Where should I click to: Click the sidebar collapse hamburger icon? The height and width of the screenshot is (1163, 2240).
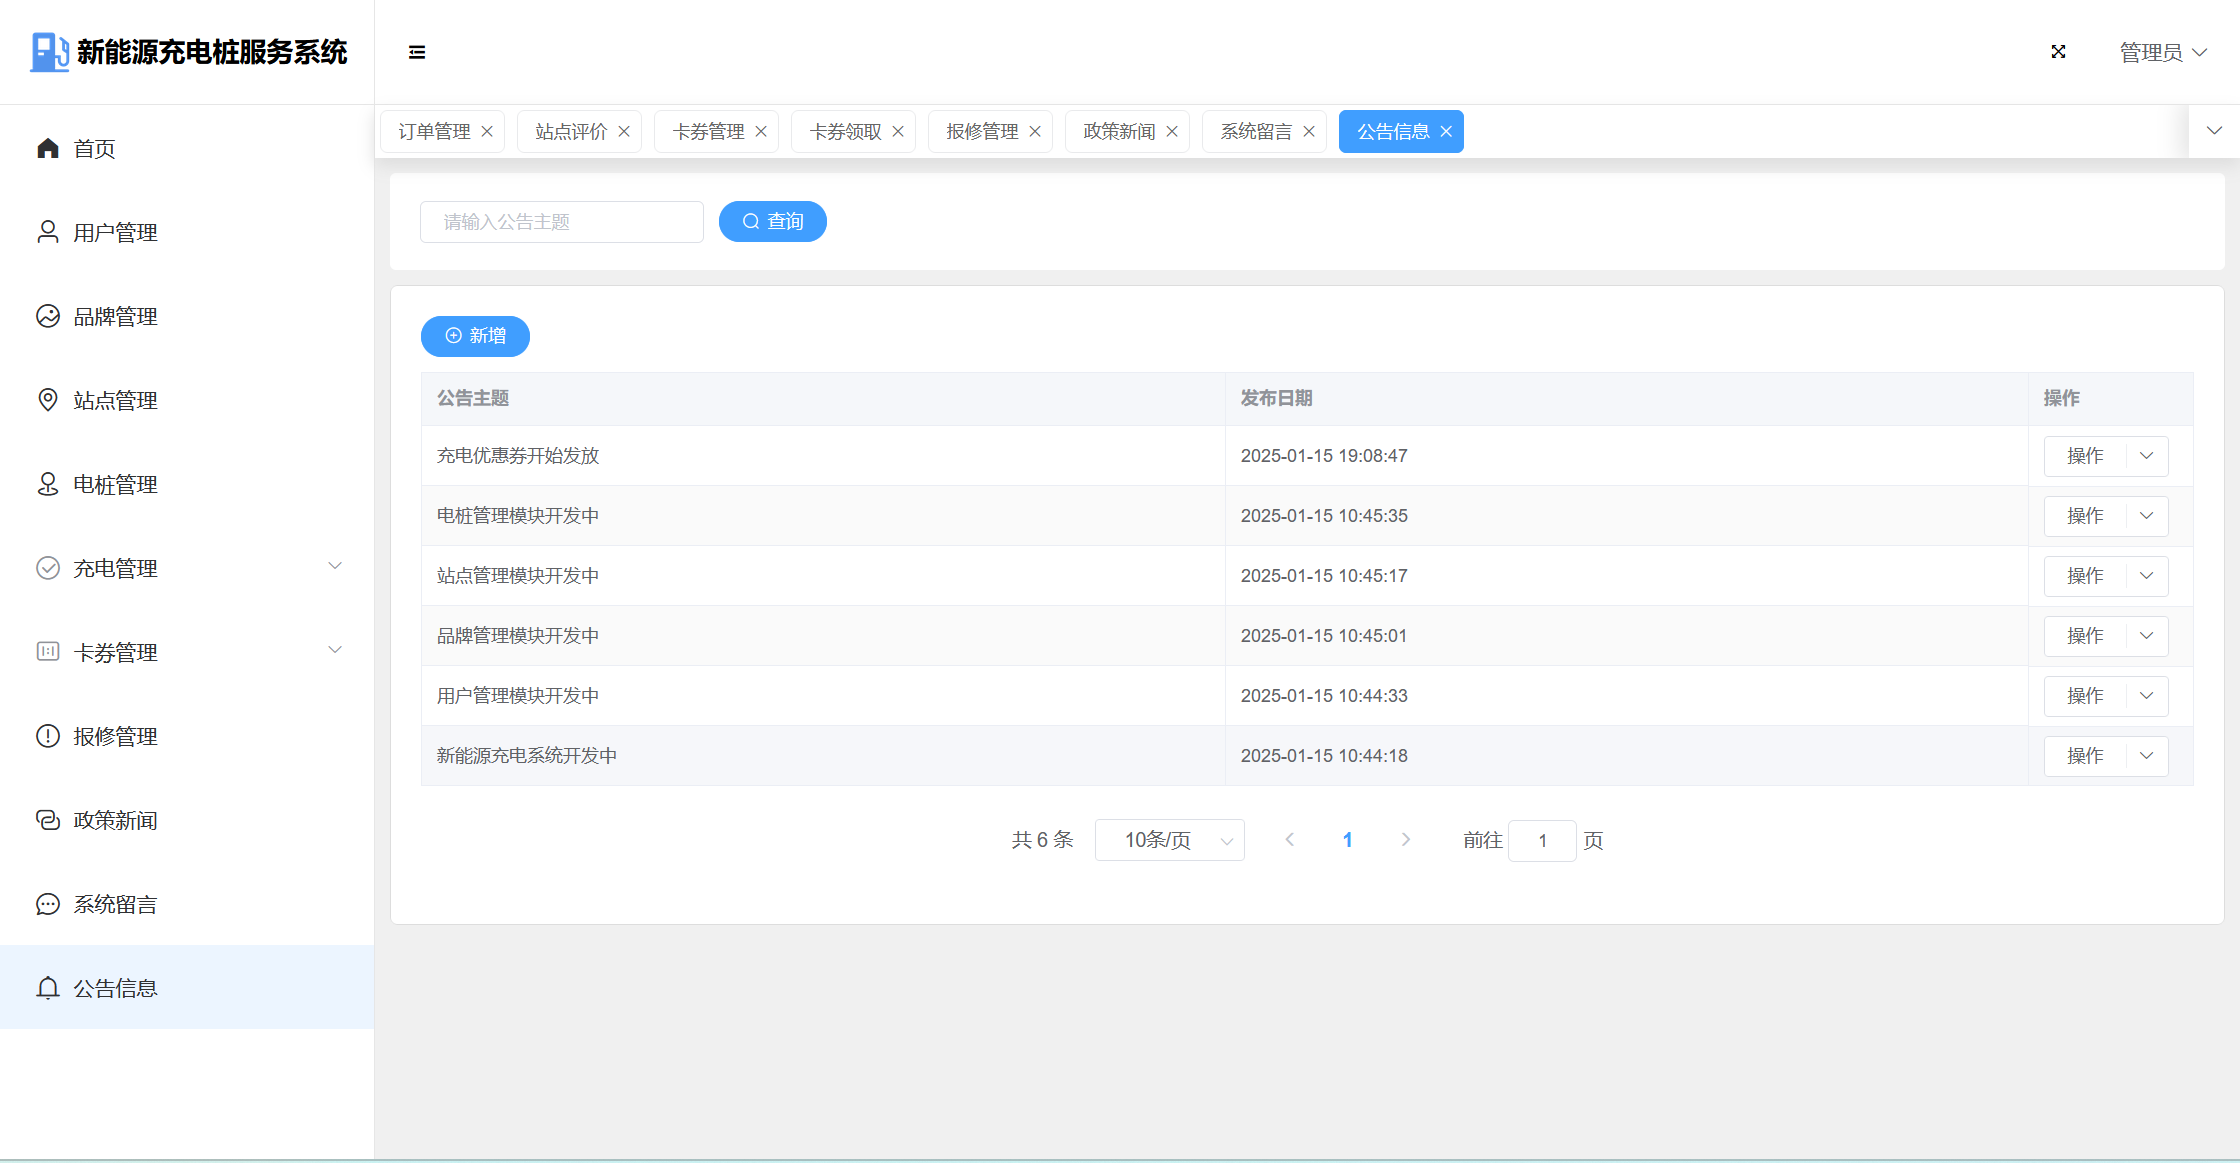417,52
